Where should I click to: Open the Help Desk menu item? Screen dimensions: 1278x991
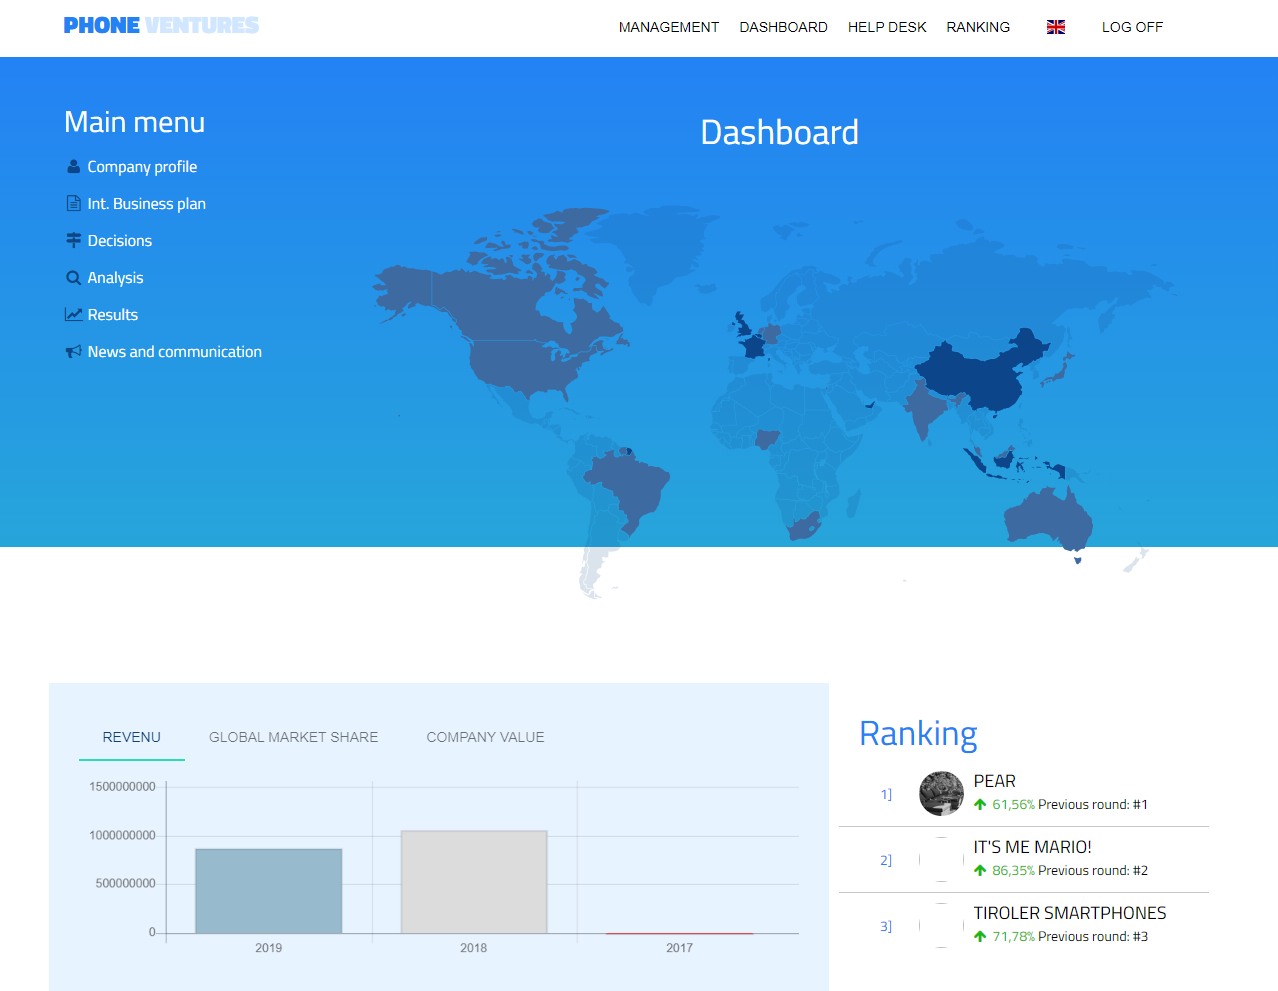(x=886, y=27)
